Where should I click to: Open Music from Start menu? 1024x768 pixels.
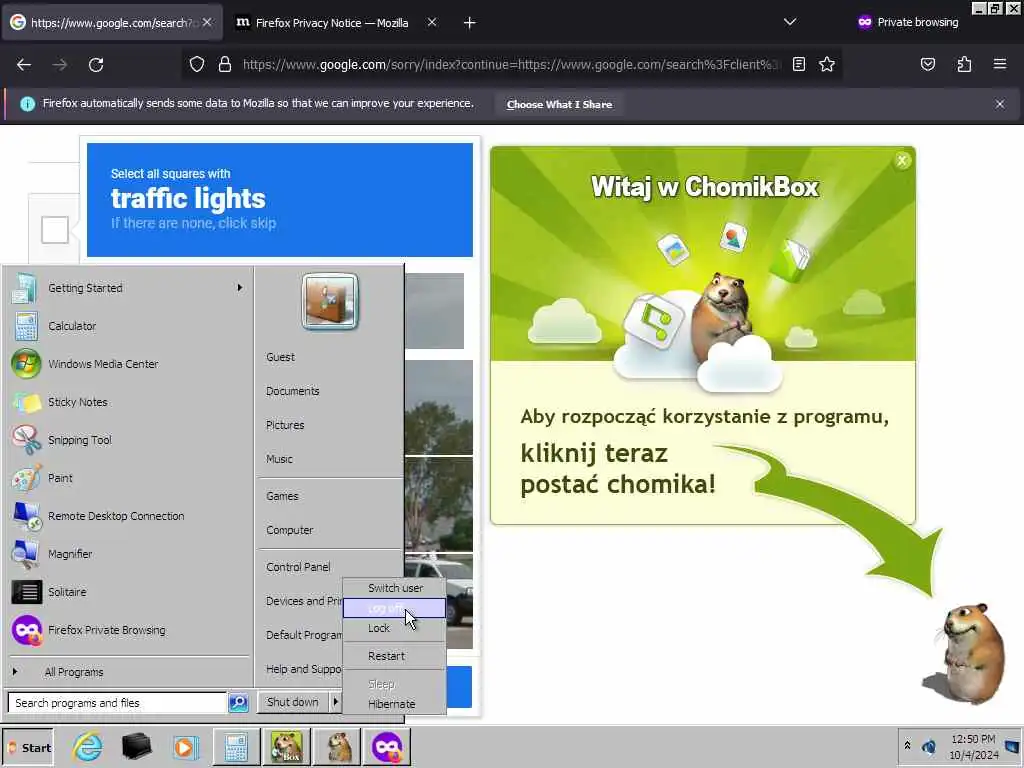coord(279,459)
